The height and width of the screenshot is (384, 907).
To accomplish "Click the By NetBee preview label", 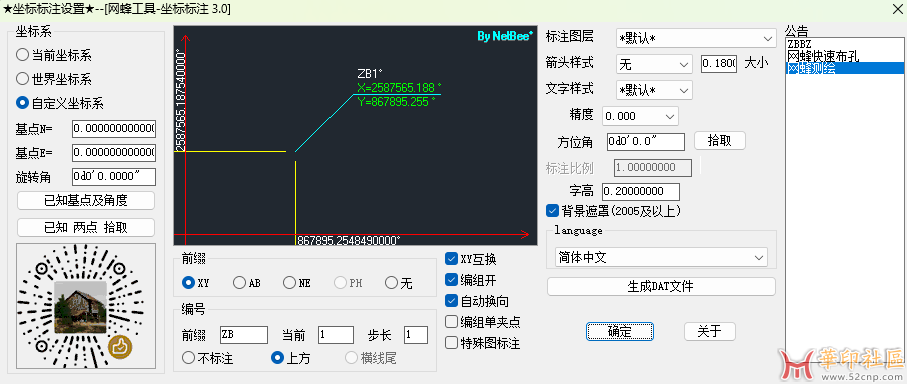I will pyautogui.click(x=505, y=36).
